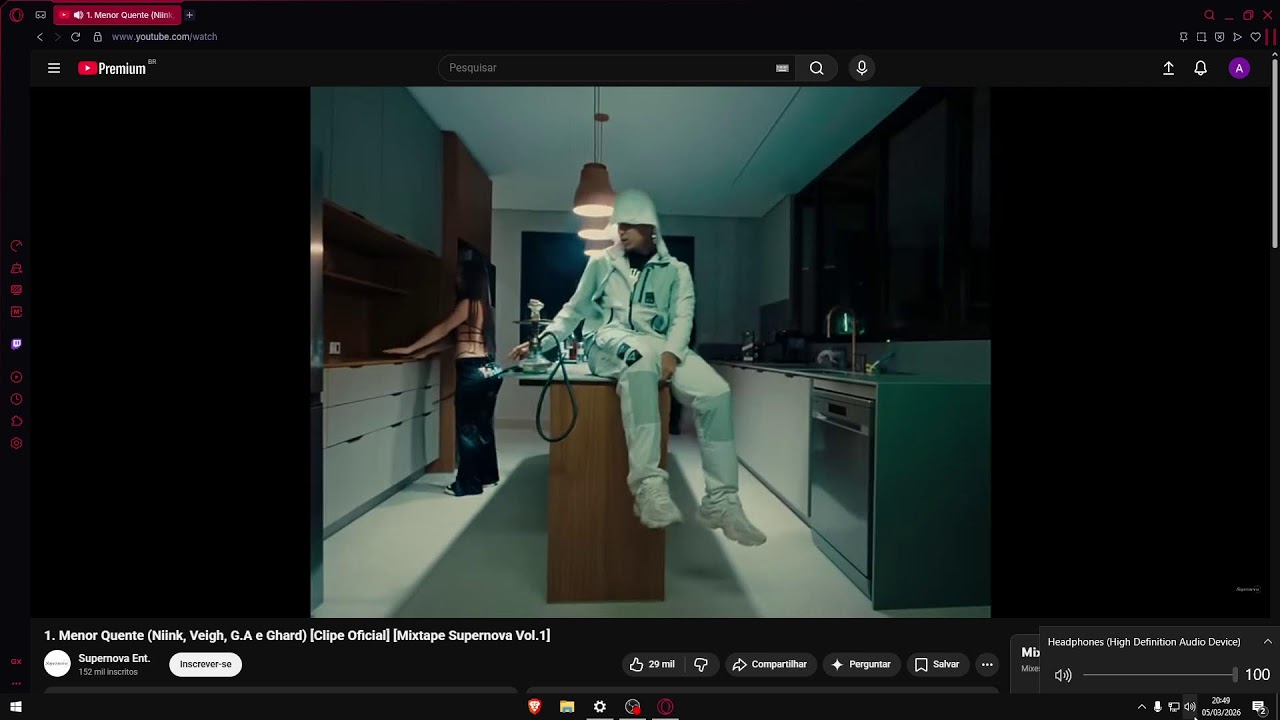Click the pin icon in address bar
The width and height of the screenshot is (1280, 720).
[x=1183, y=37]
